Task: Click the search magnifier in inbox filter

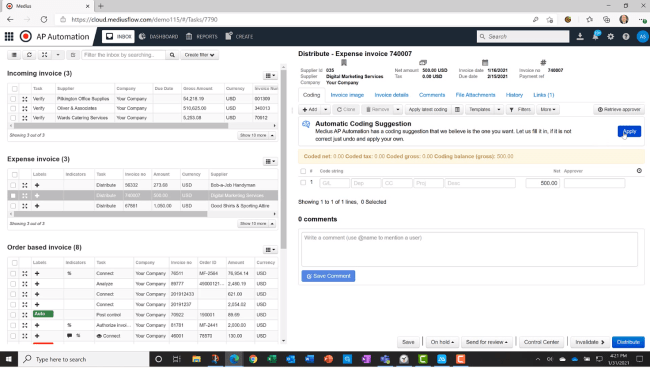Action: 172,55
